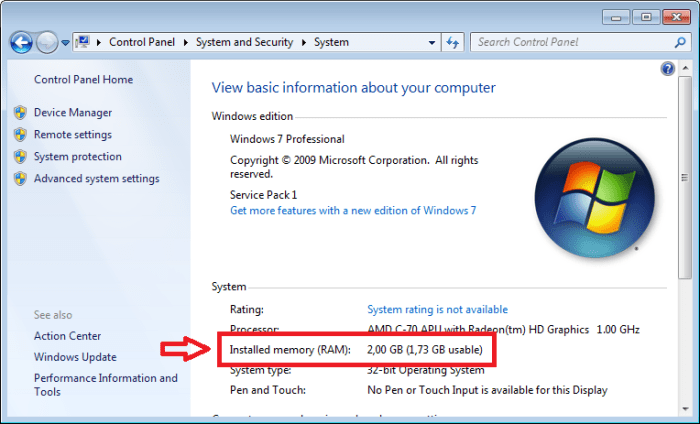Go to Control Panel breadcrumb

142,42
